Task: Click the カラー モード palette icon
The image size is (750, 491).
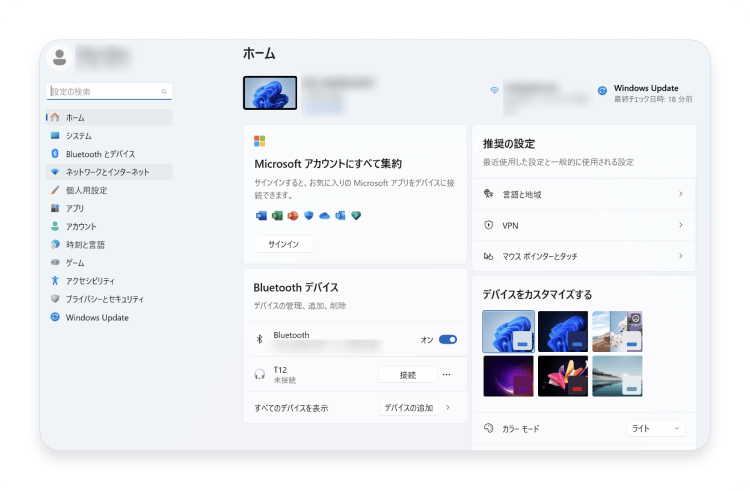Action: tap(488, 428)
